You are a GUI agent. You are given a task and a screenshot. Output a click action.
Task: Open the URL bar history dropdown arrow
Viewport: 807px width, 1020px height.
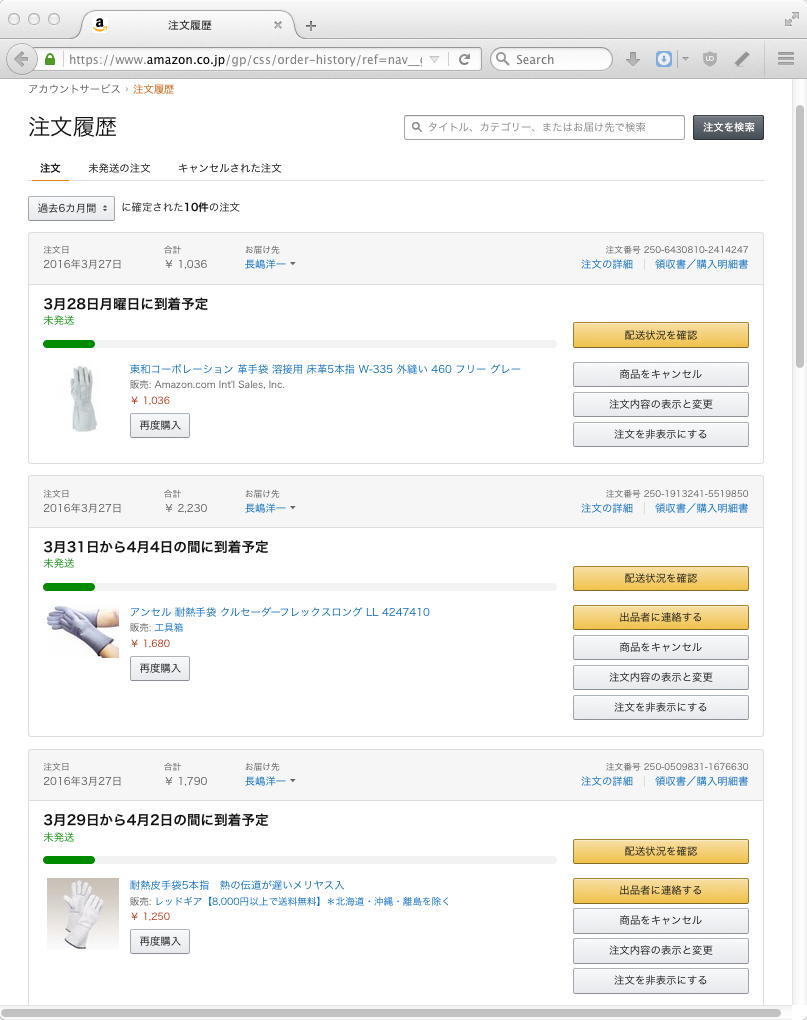click(x=434, y=59)
